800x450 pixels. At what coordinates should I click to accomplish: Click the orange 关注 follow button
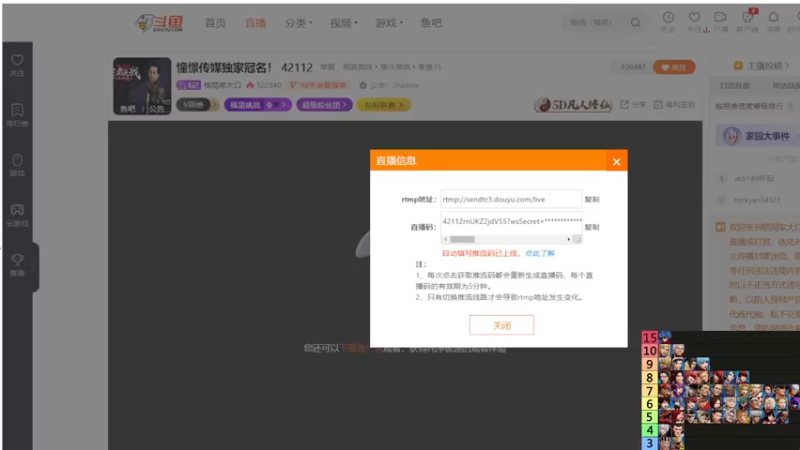pyautogui.click(x=674, y=67)
